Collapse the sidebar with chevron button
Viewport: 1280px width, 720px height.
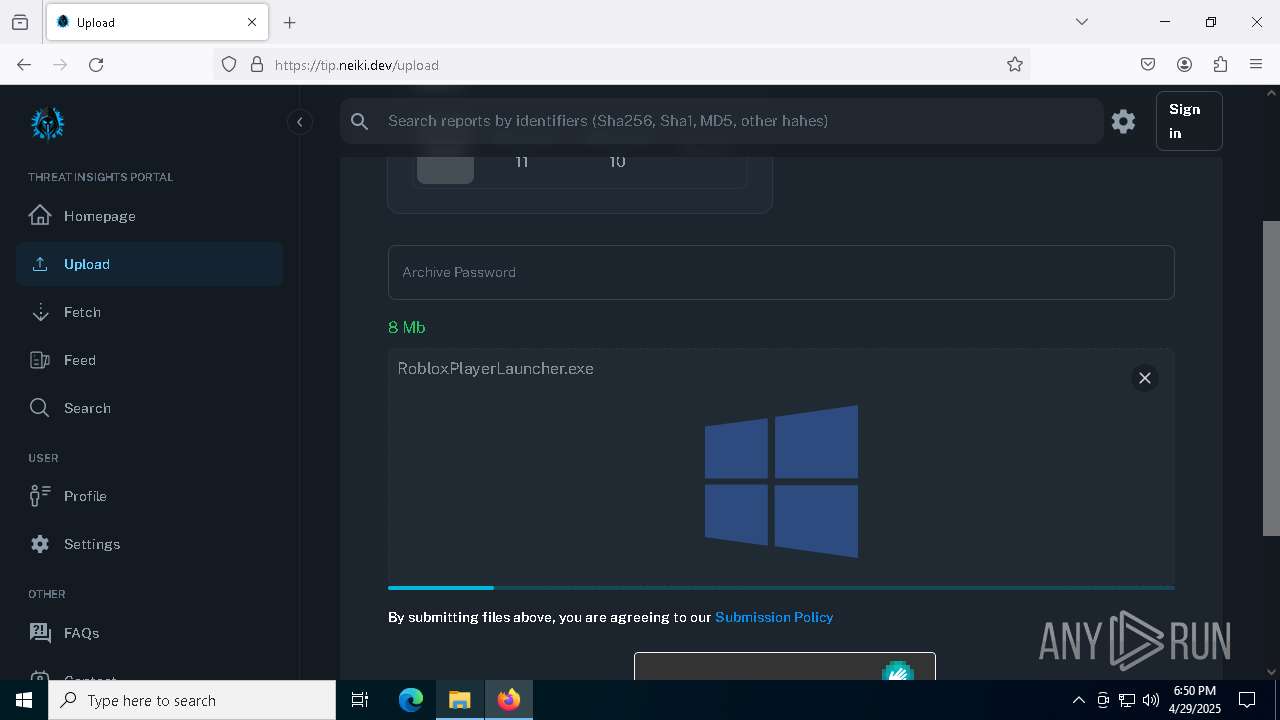(x=299, y=122)
